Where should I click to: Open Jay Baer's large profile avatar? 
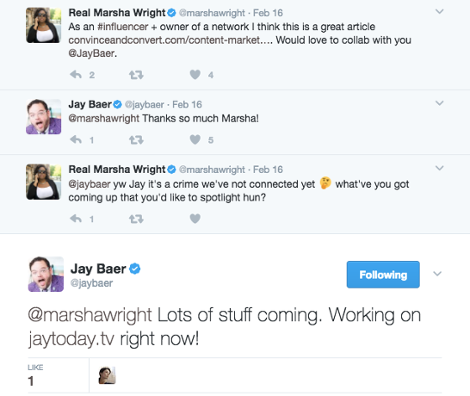pos(46,274)
